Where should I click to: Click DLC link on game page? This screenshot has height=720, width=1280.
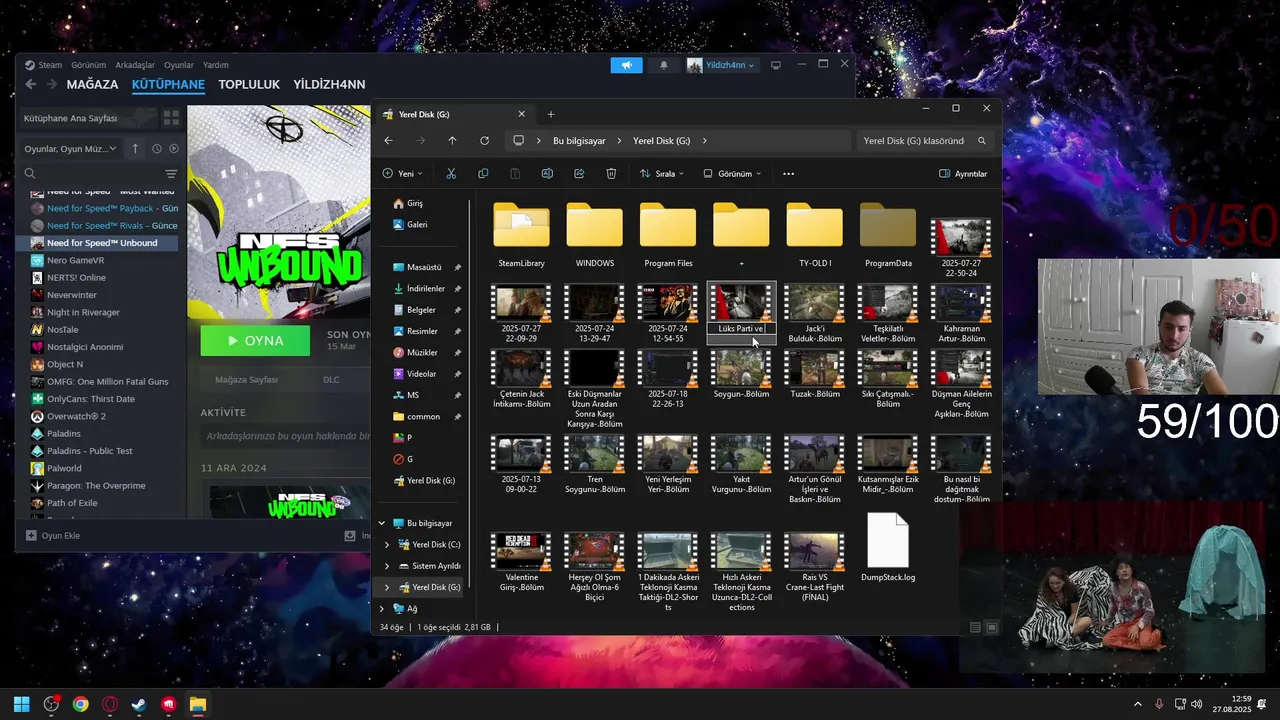point(331,380)
